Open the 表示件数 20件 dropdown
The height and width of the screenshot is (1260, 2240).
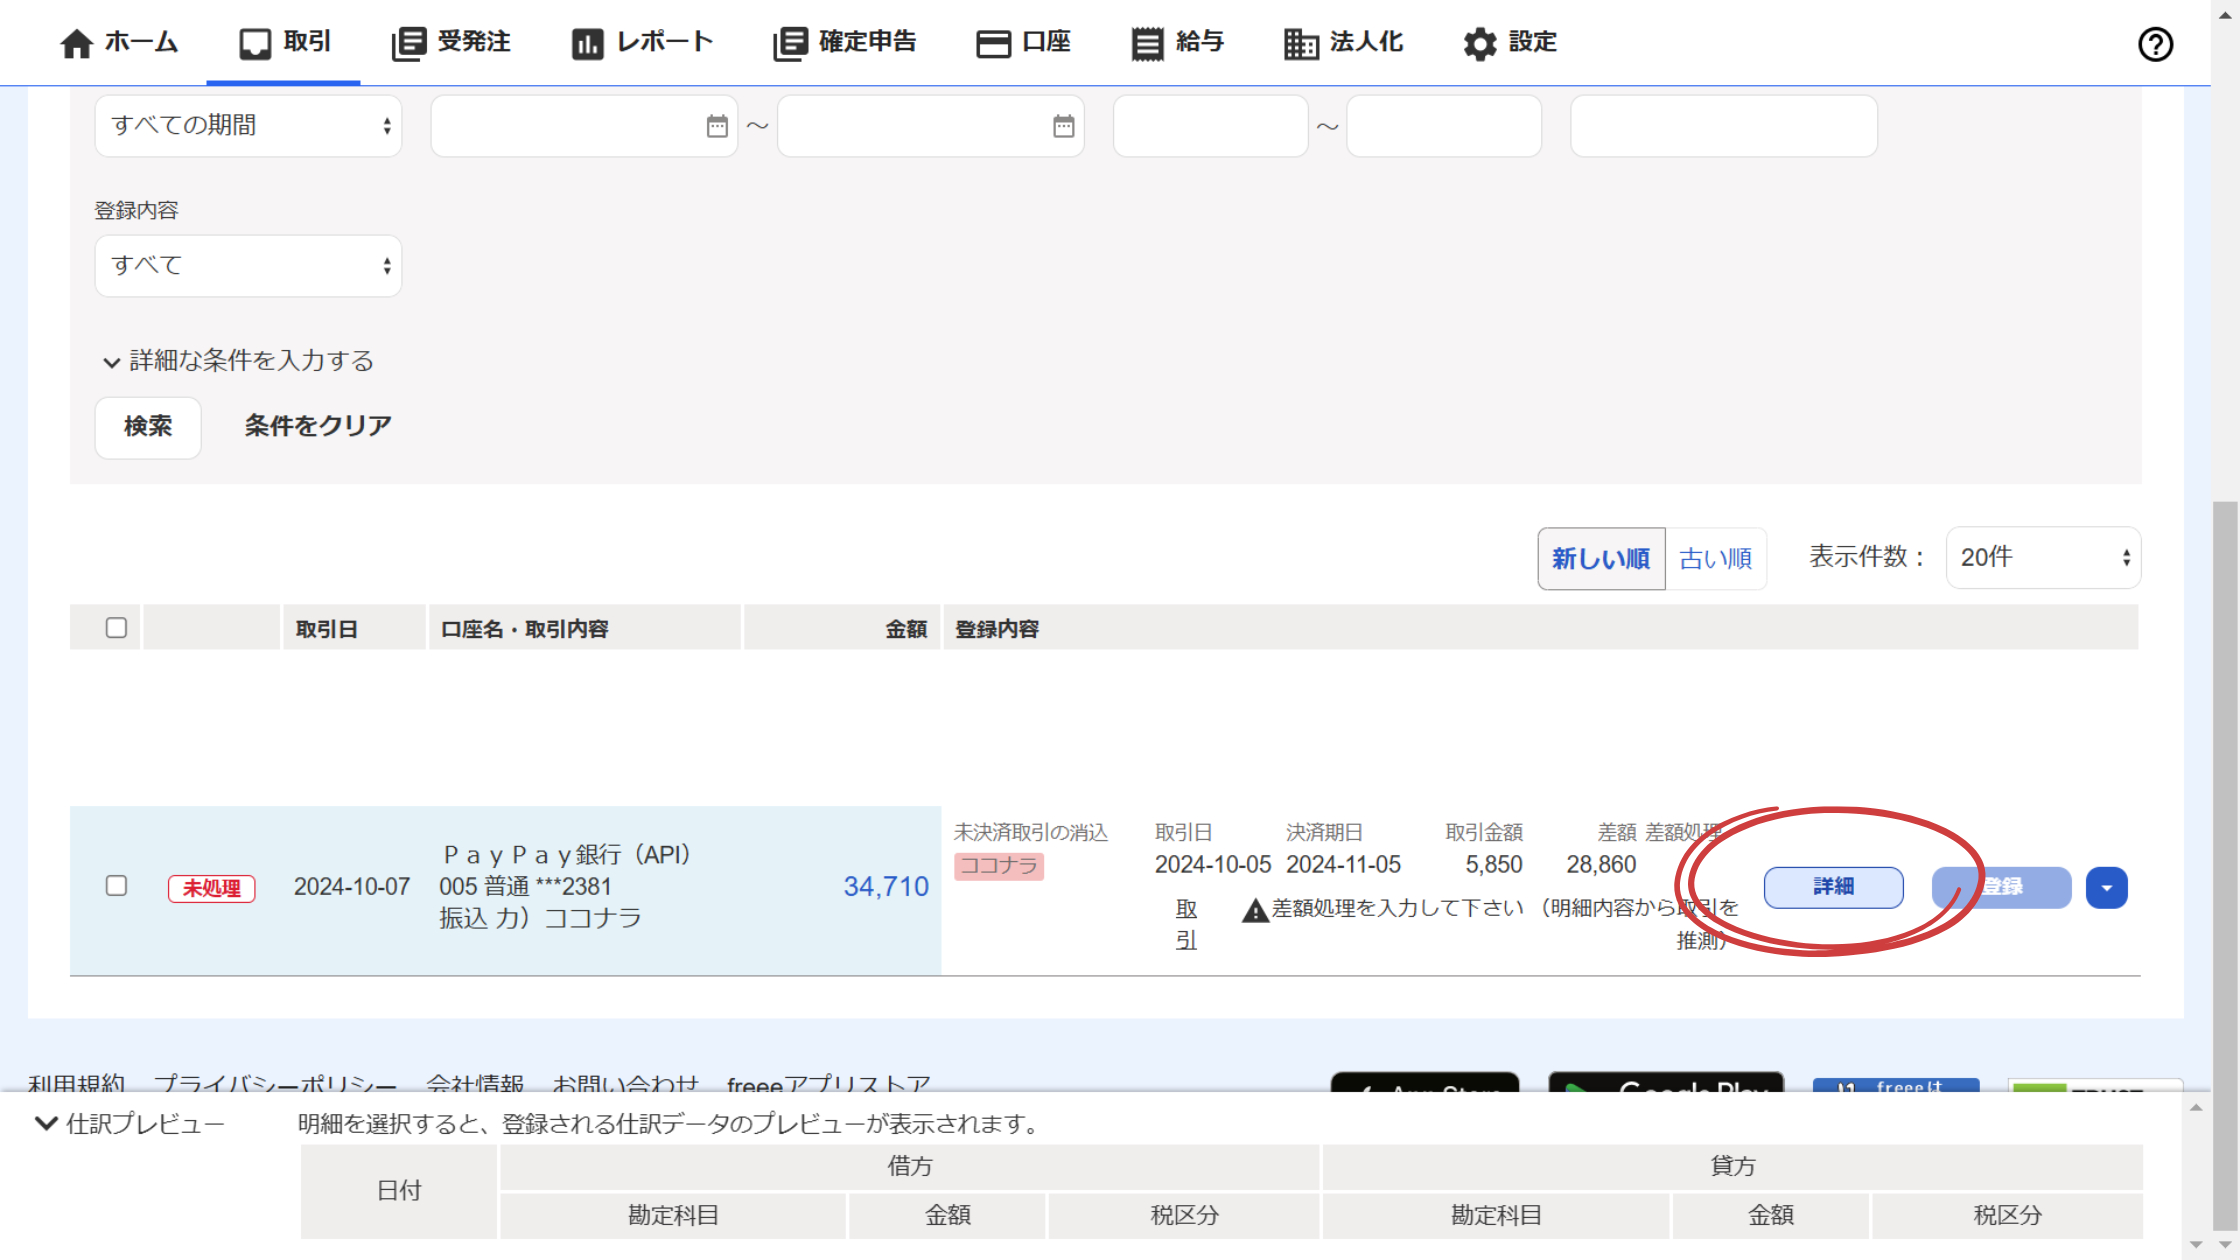[2043, 558]
